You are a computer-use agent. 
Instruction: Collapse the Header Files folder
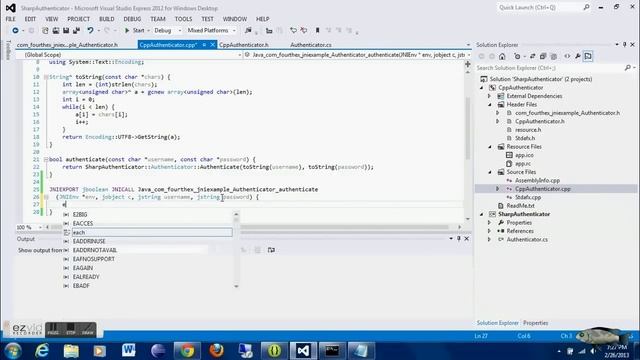pos(490,104)
